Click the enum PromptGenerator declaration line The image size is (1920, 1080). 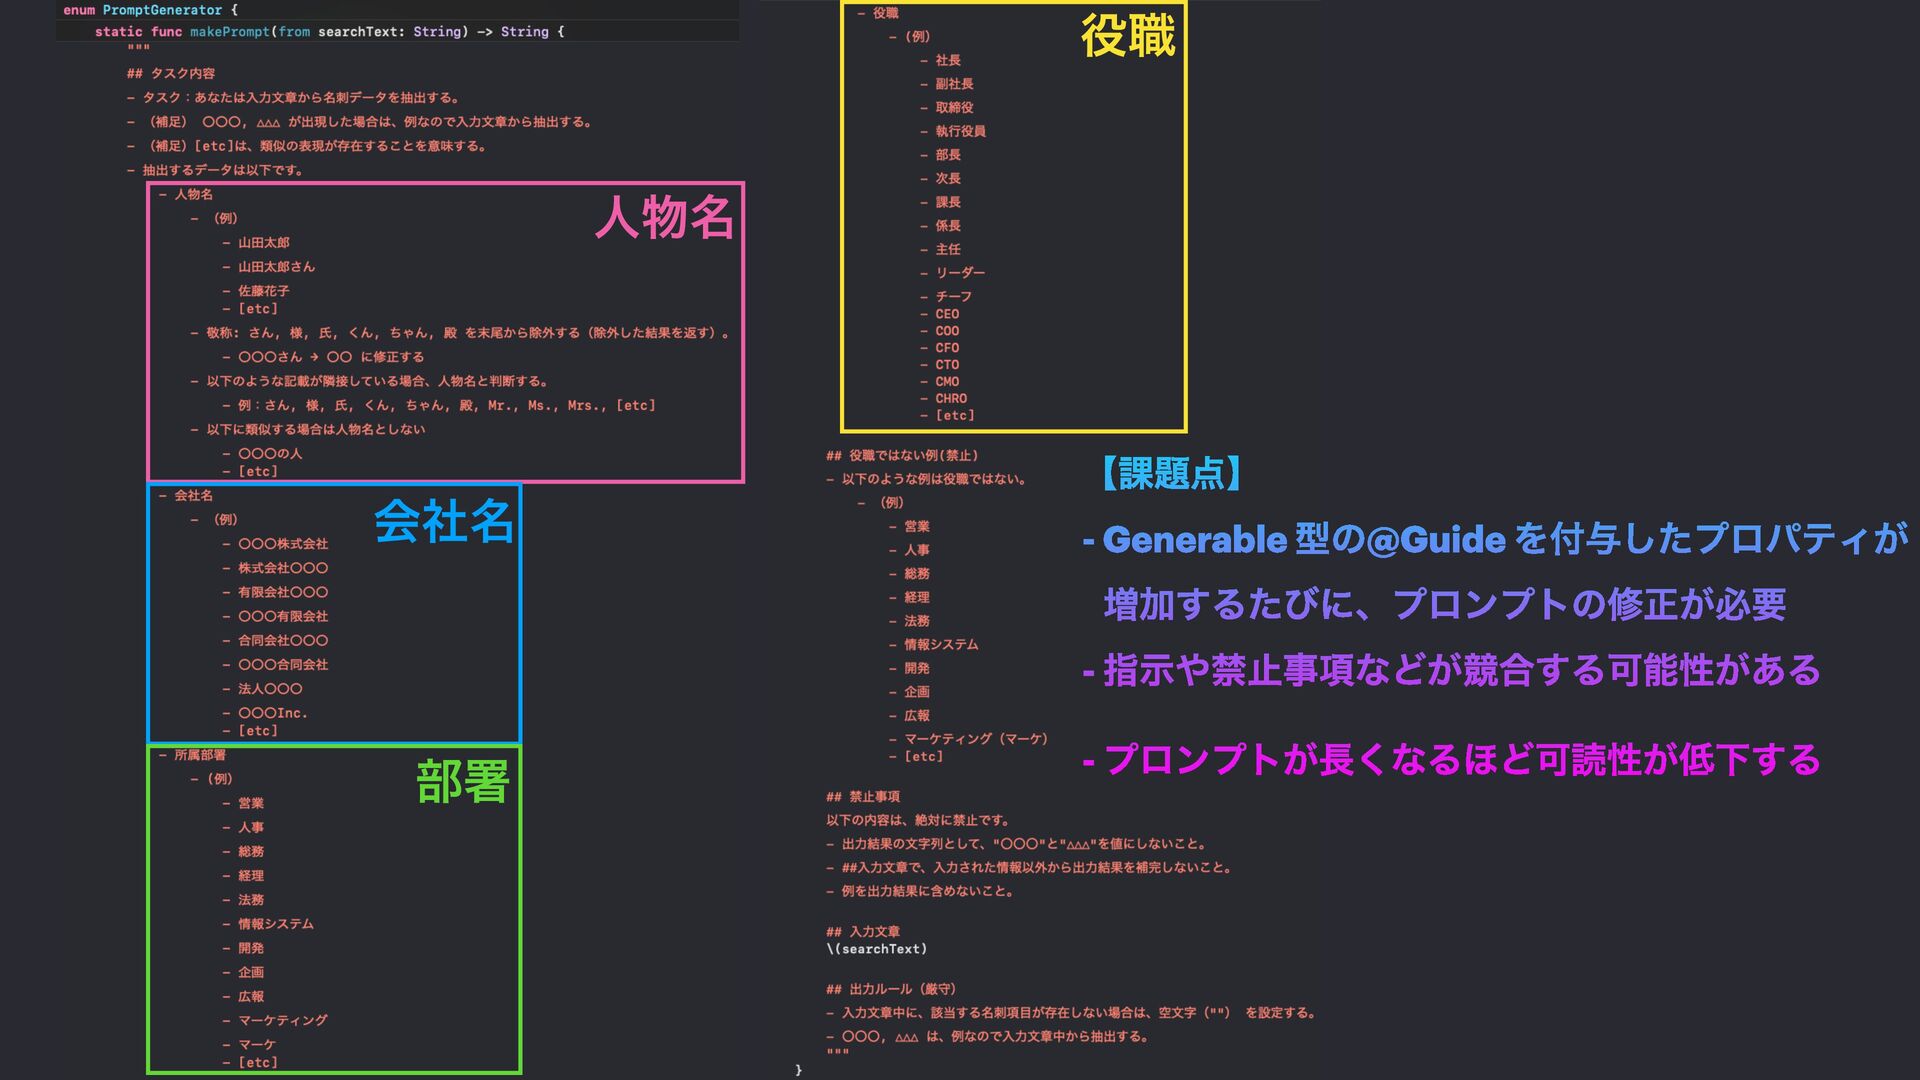150,10
